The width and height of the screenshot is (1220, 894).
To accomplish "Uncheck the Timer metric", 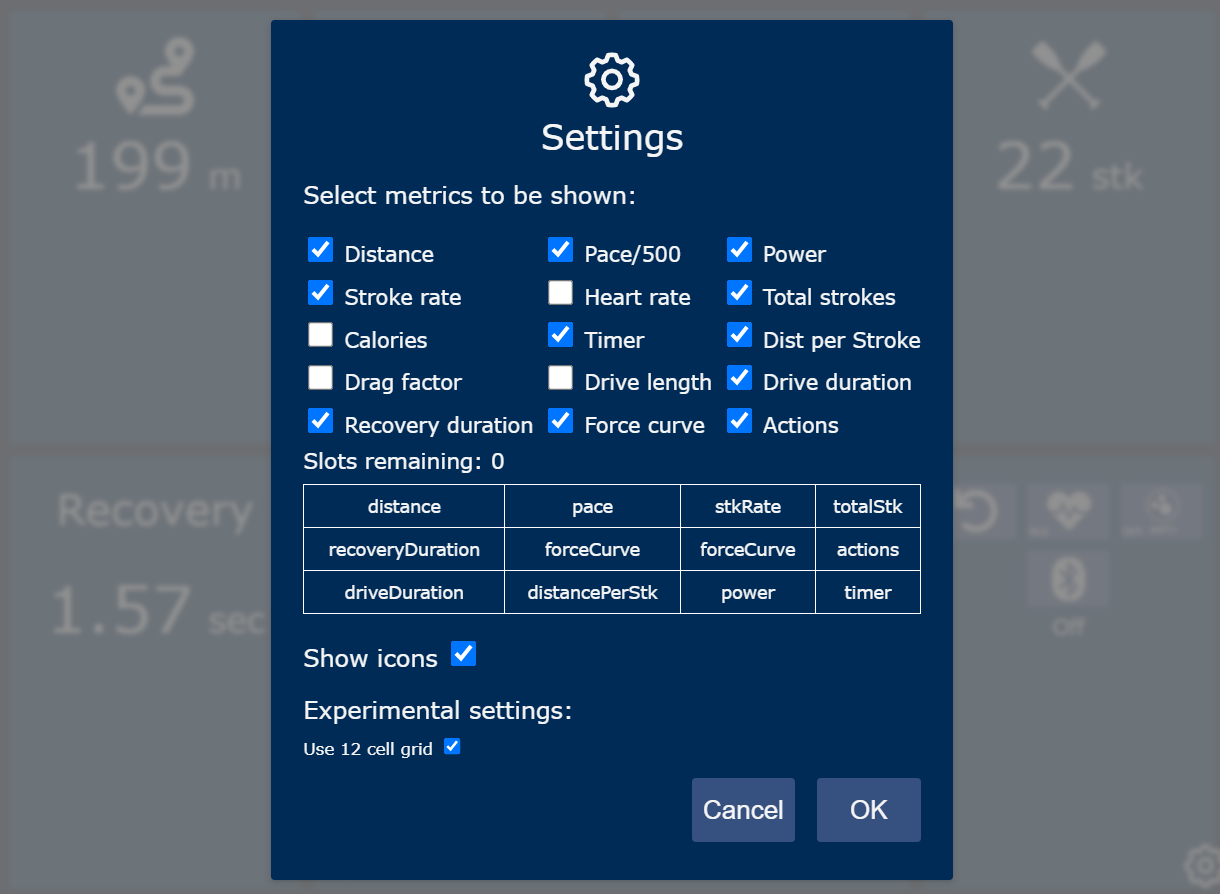I will pyautogui.click(x=560, y=335).
